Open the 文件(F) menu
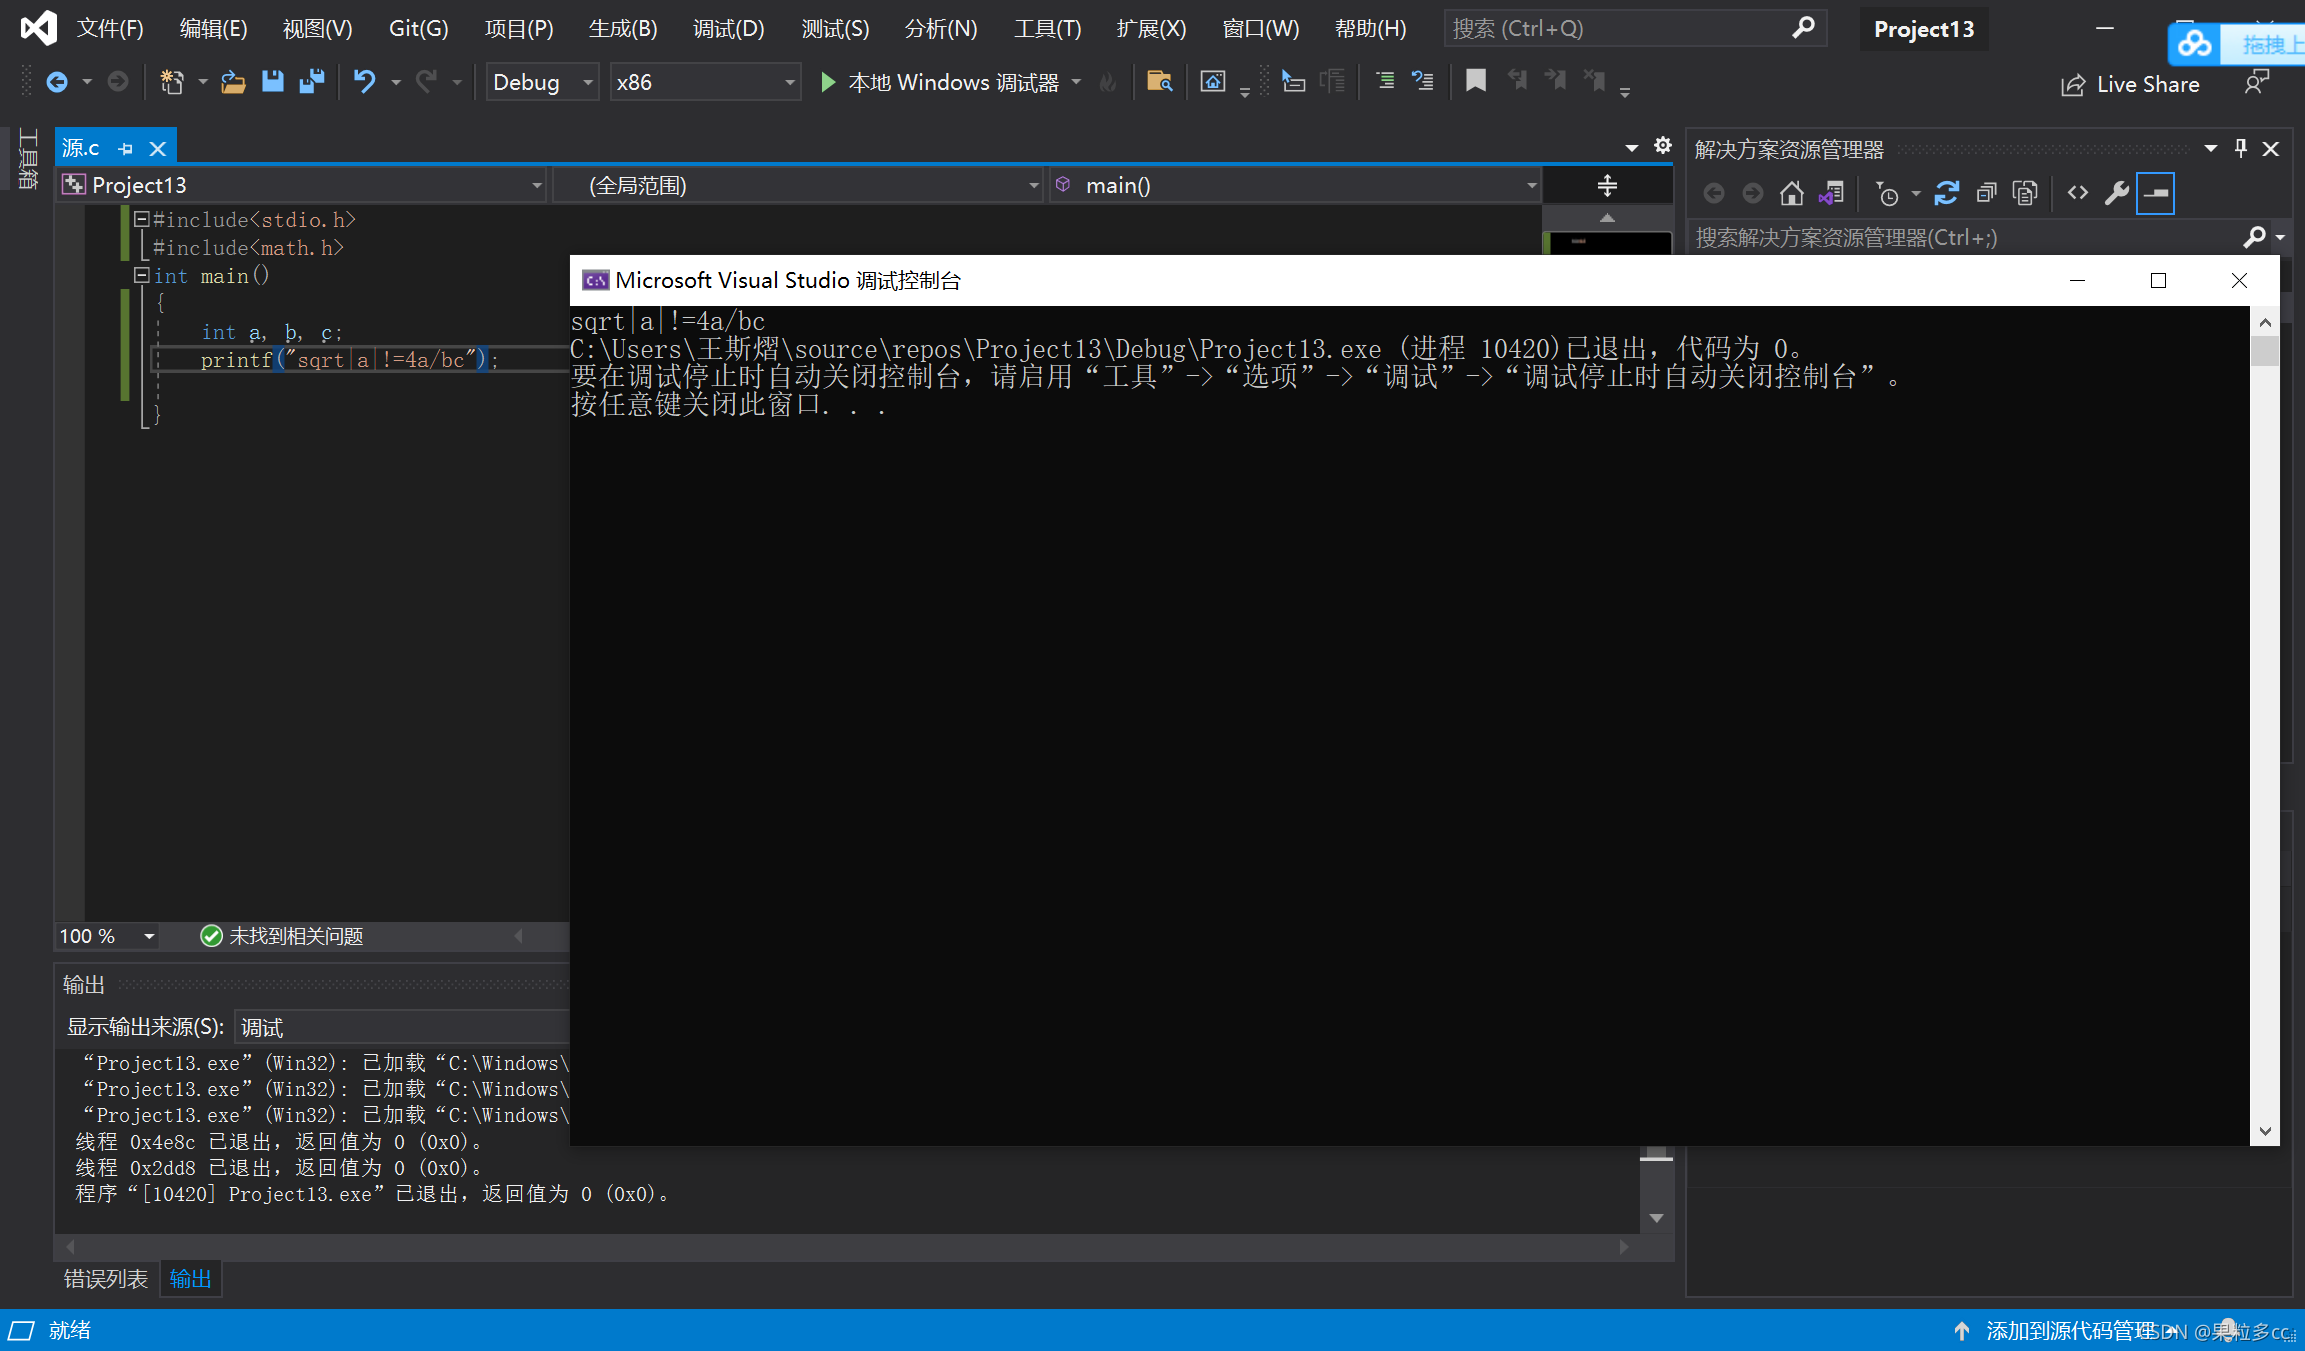2305x1351 pixels. click(x=110, y=28)
